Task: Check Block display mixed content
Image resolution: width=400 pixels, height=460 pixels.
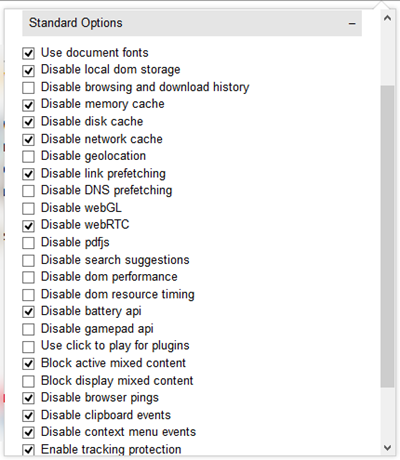Action: coord(28,381)
